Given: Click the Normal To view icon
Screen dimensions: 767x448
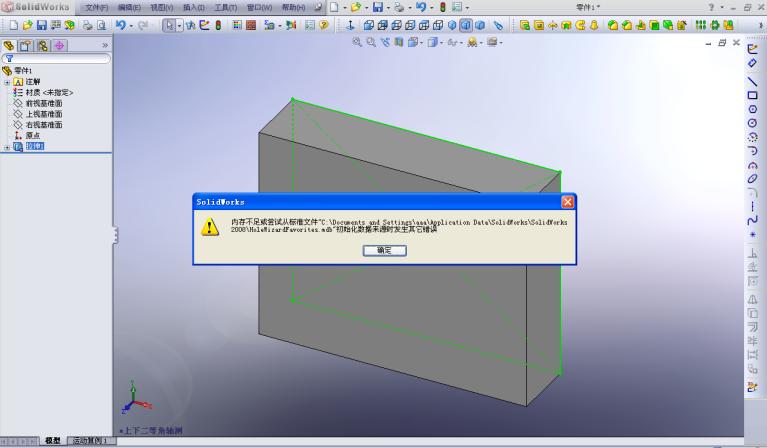Looking at the screenshot, I should pyautogui.click(x=350, y=25).
